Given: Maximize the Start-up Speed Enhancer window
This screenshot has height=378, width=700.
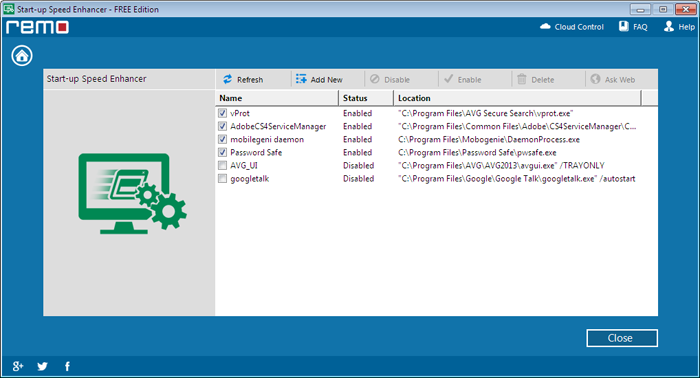Looking at the screenshot, I should point(663,9).
